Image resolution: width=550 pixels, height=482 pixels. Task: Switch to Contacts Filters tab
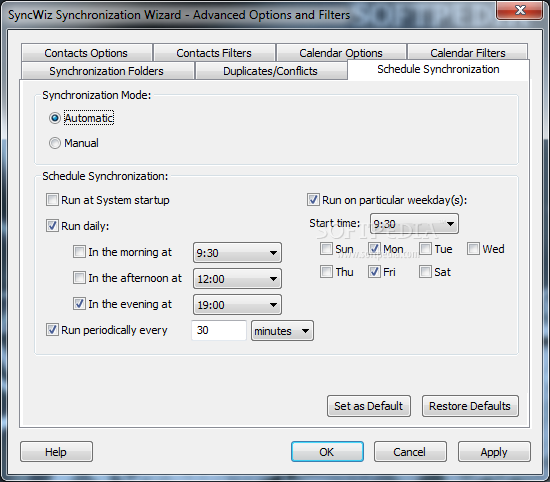214,53
